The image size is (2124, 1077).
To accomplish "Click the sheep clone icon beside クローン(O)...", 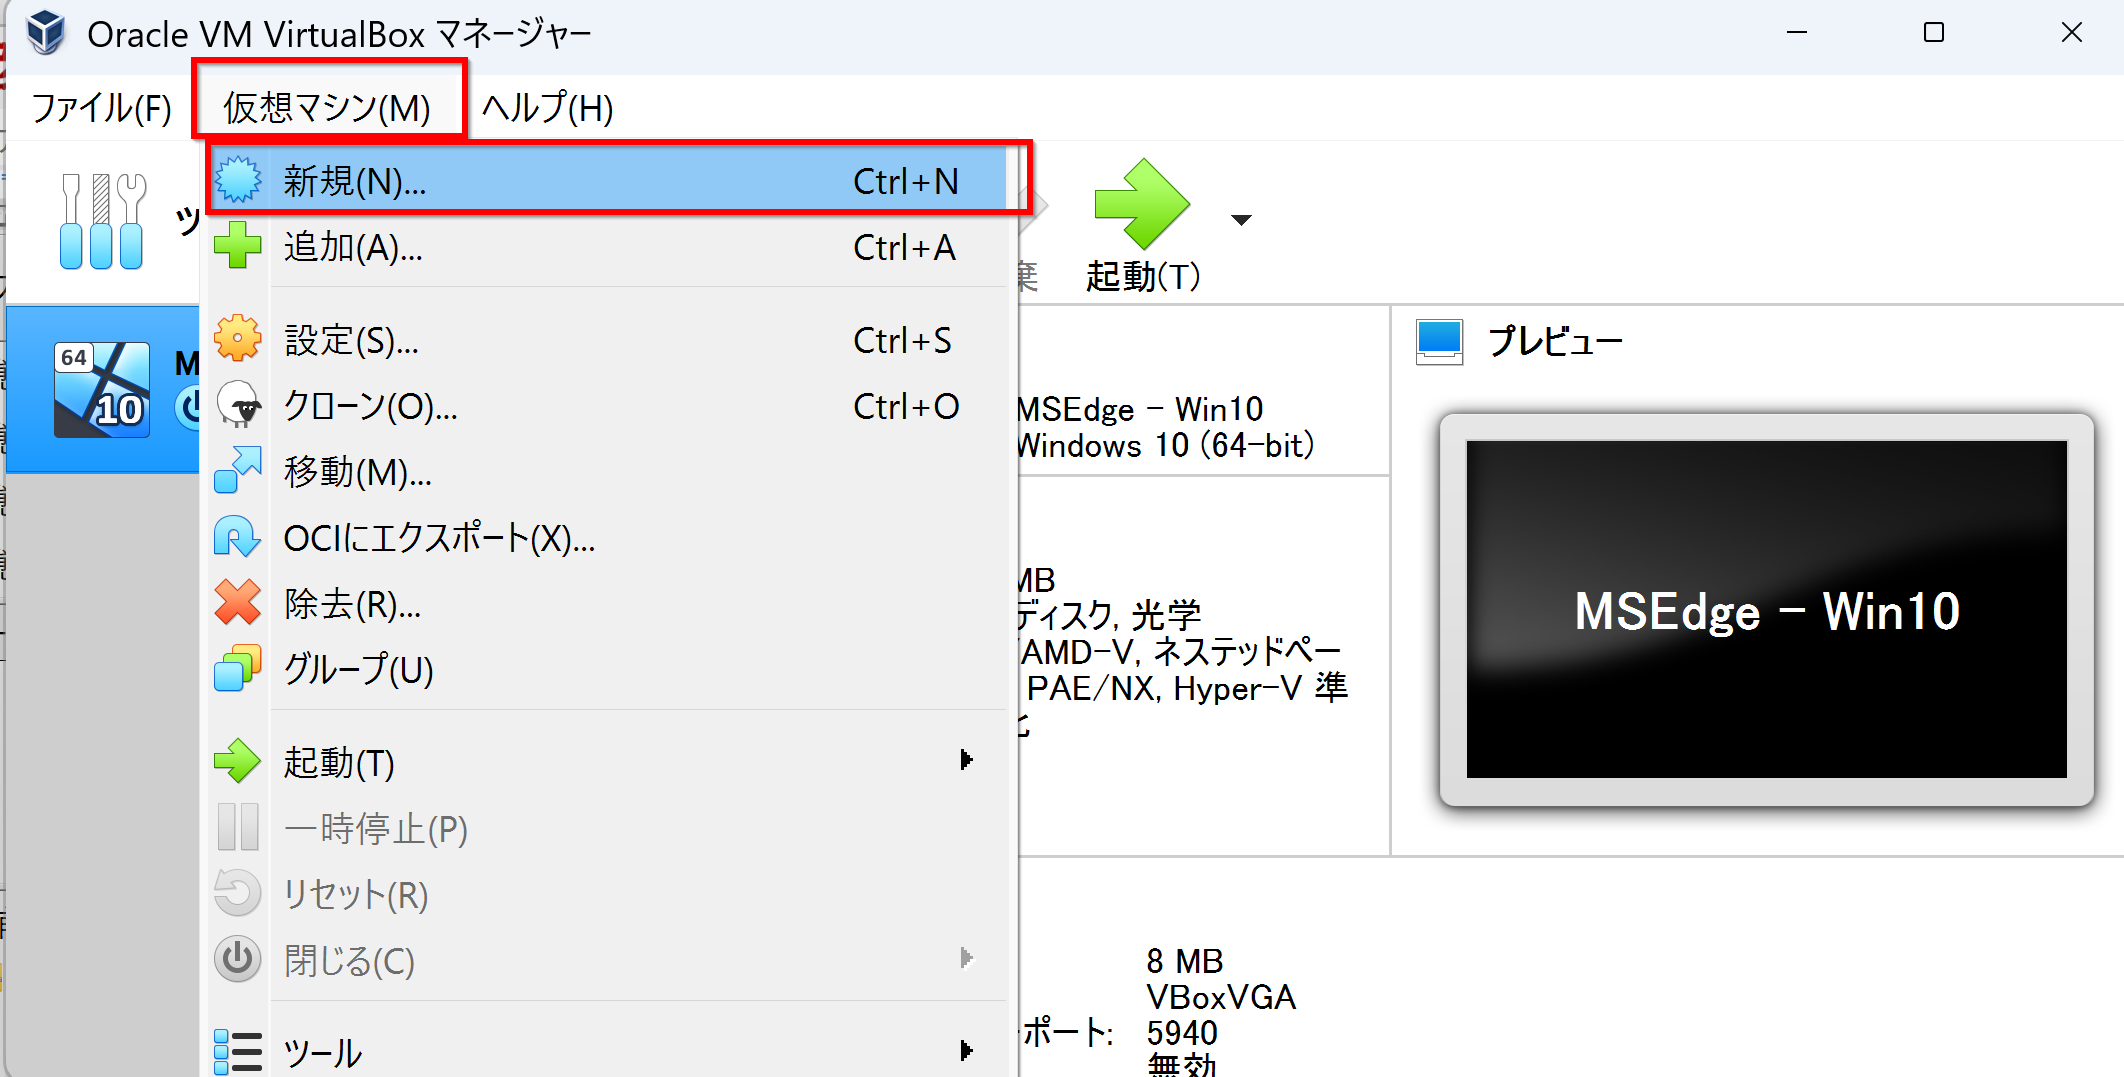I will [238, 405].
